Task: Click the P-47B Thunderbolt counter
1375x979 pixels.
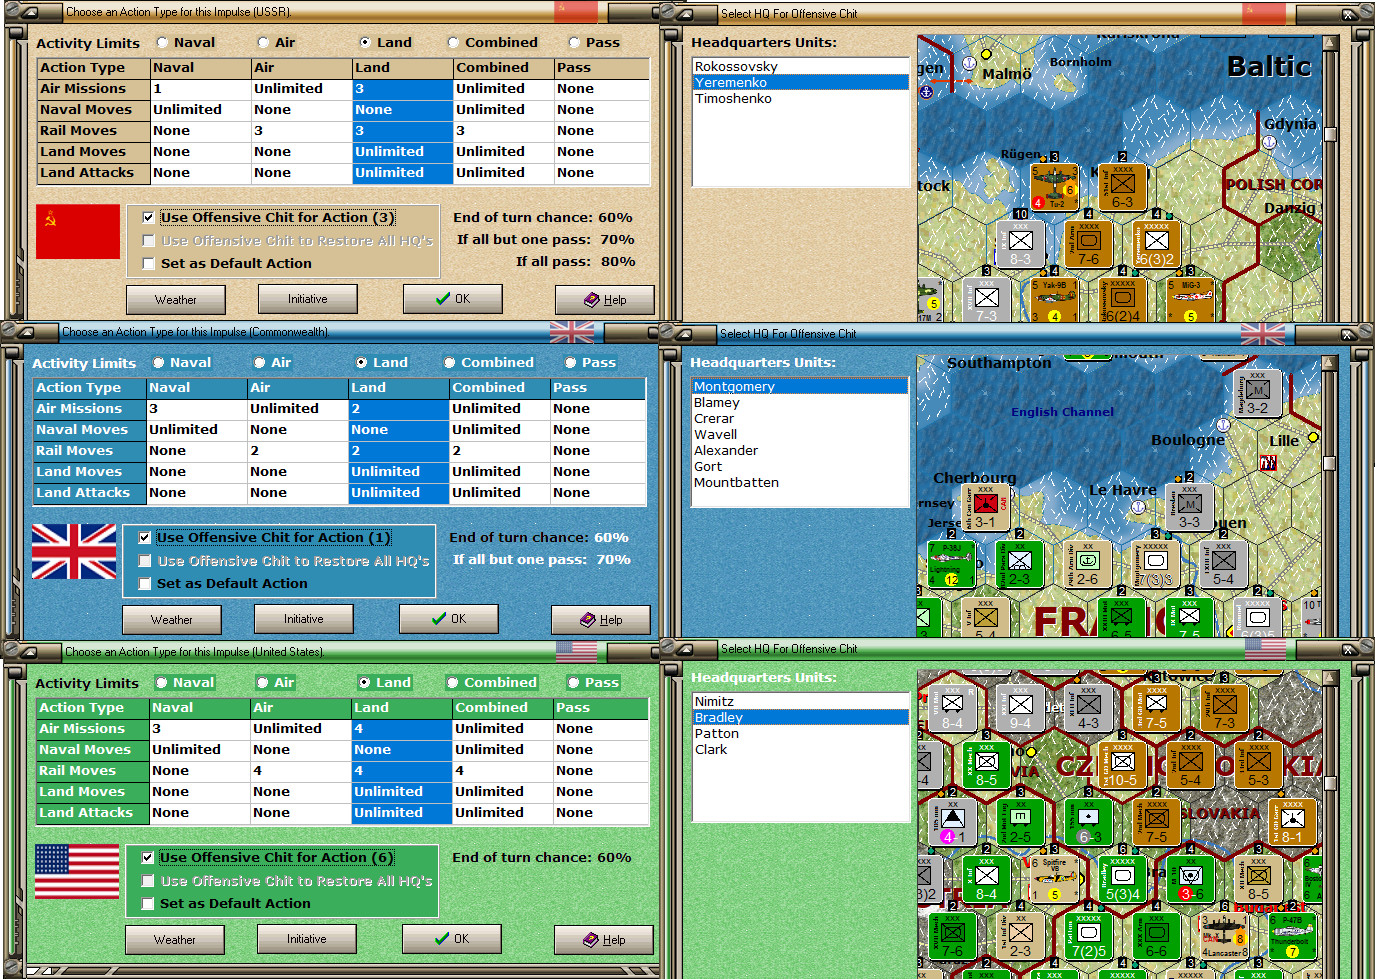Action: point(1293,936)
